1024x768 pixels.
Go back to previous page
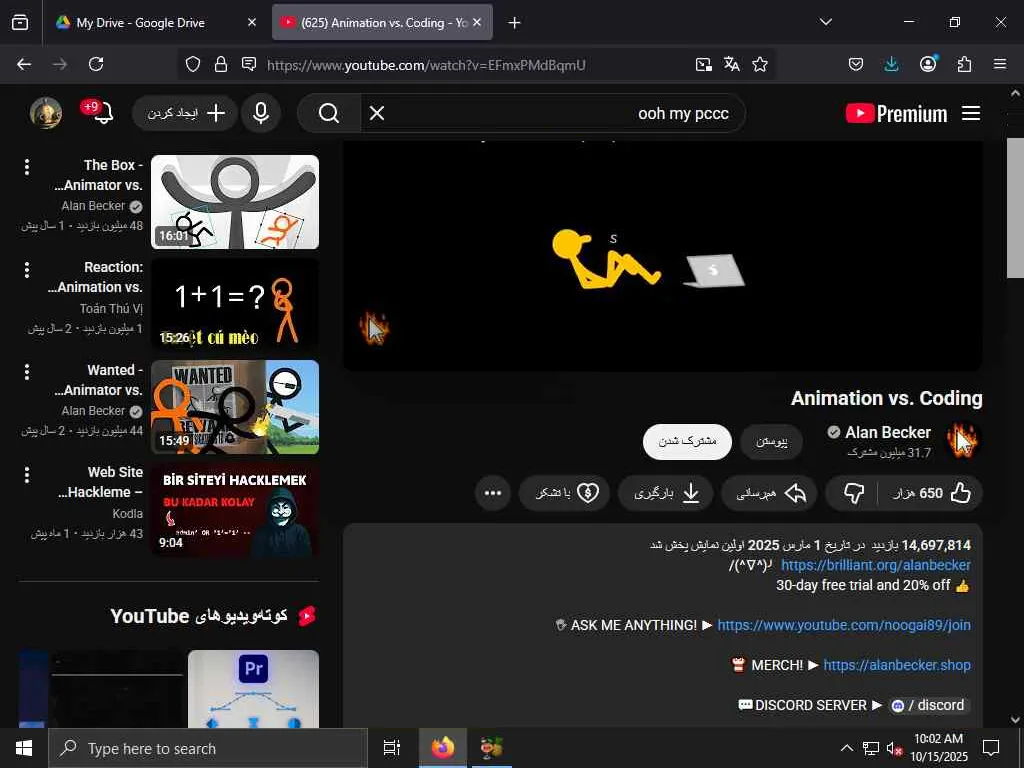tap(24, 64)
